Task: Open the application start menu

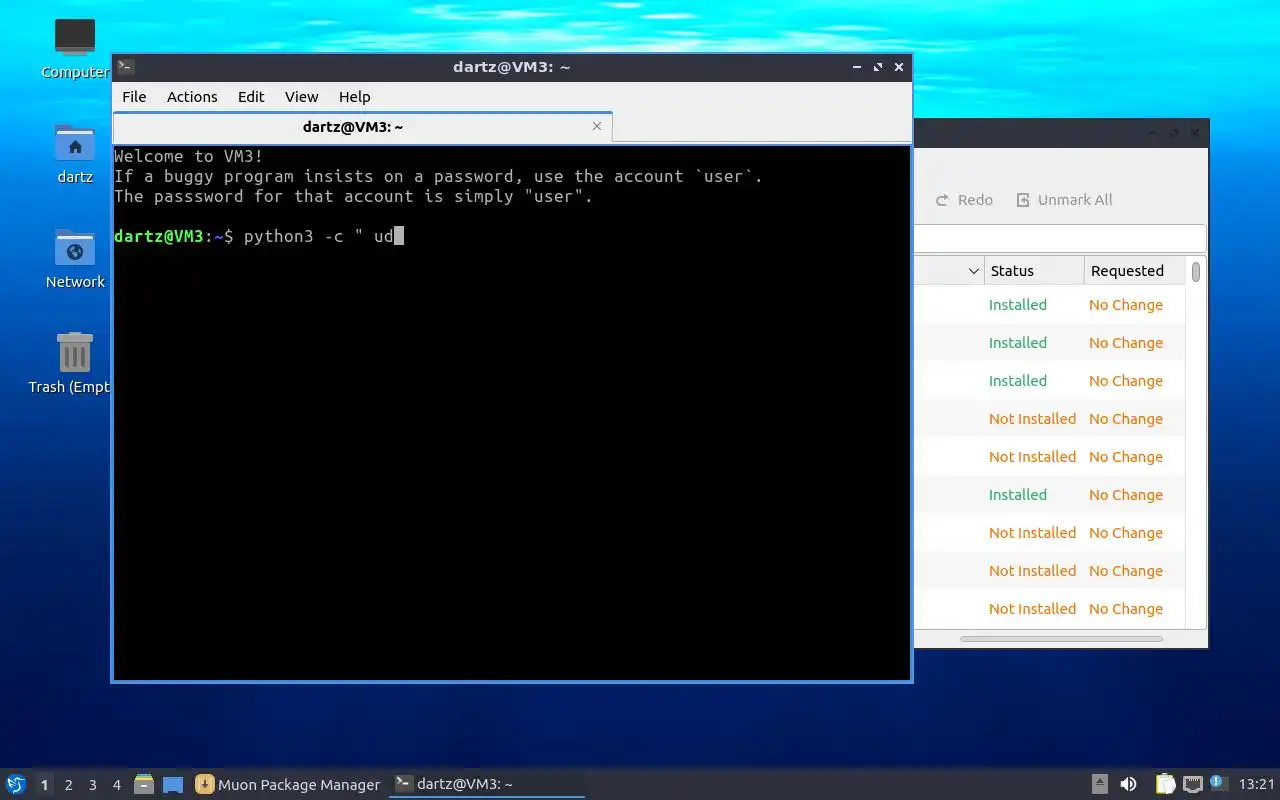Action: coord(16,784)
